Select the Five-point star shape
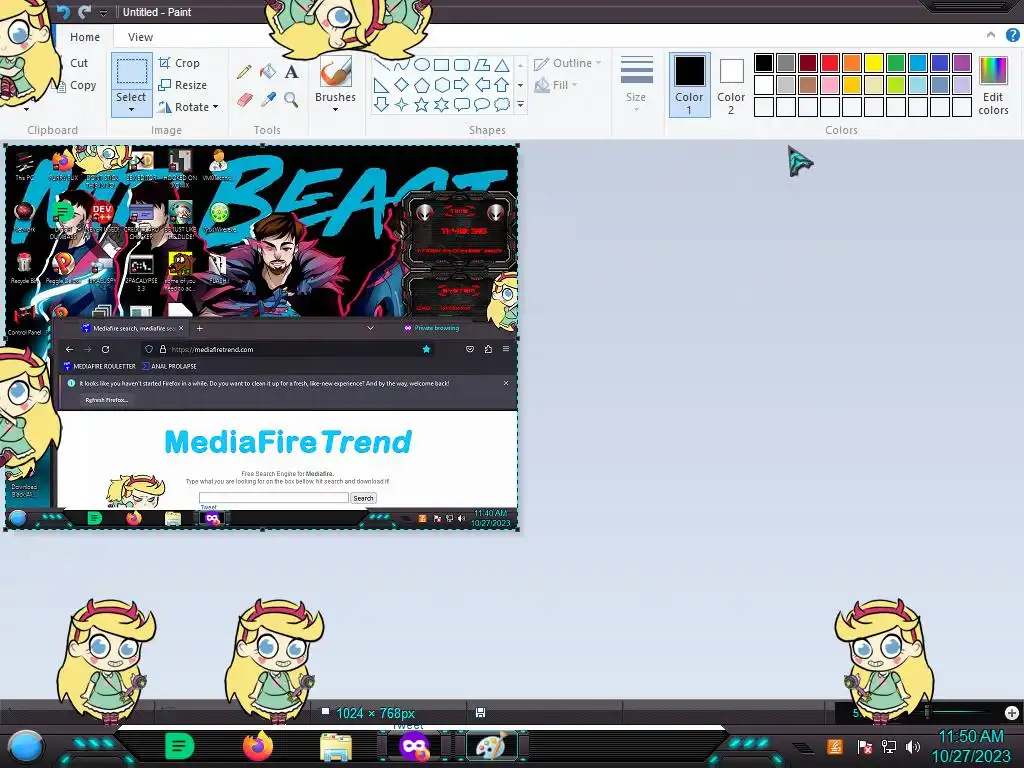The image size is (1024, 768). [421, 104]
